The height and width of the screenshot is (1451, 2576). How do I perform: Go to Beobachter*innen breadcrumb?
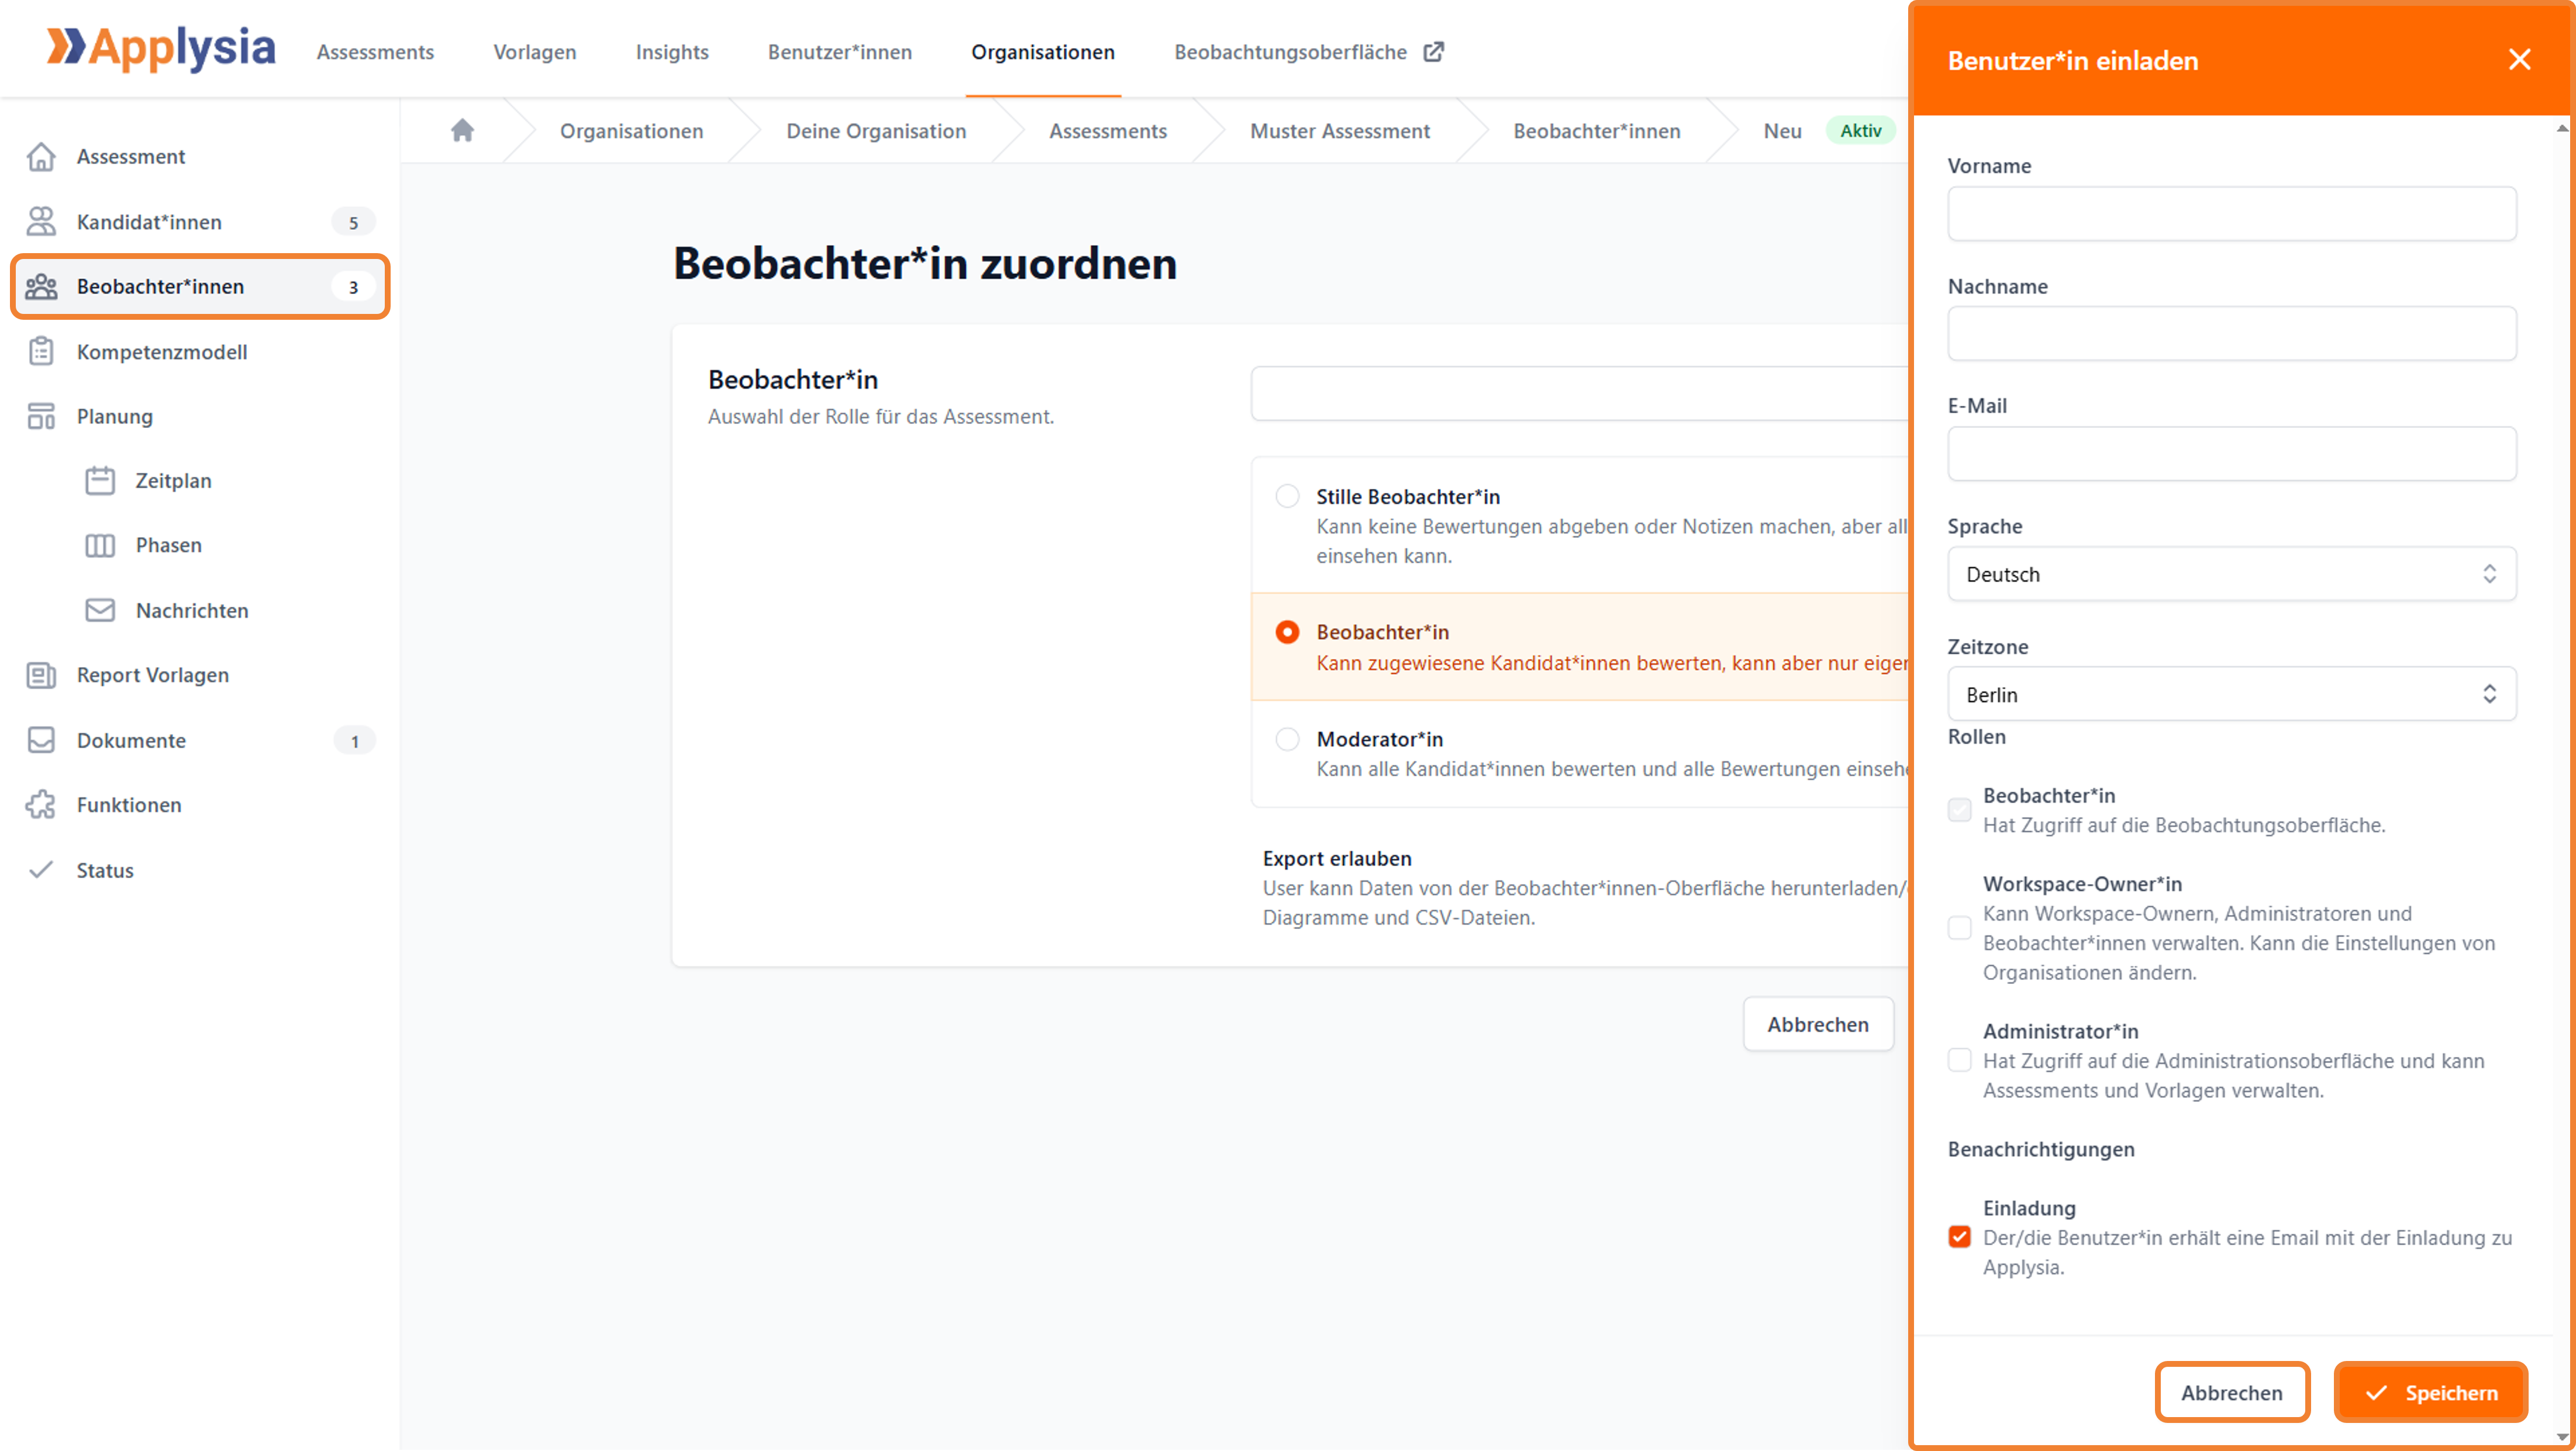pos(1596,131)
